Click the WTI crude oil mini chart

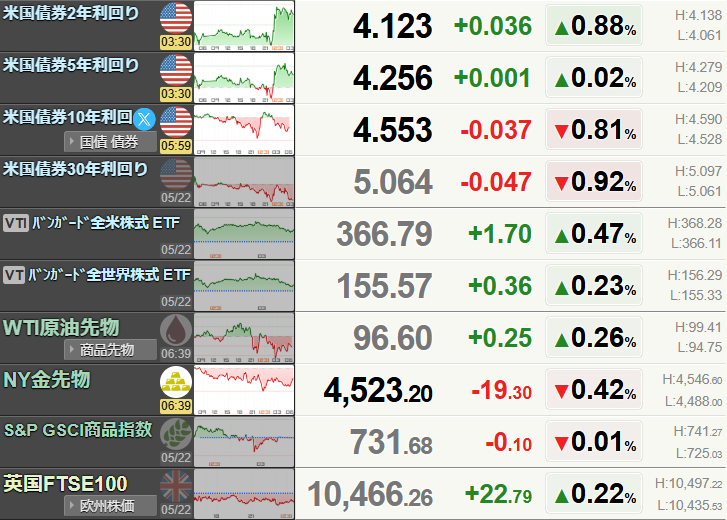244,338
